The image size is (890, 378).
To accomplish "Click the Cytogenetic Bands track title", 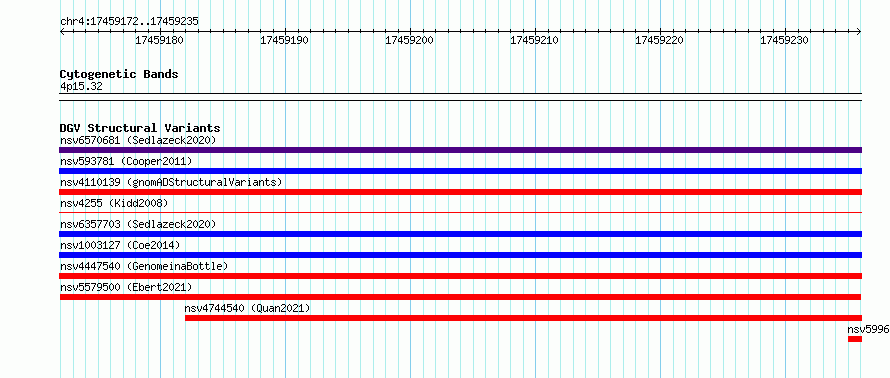I will tap(119, 74).
